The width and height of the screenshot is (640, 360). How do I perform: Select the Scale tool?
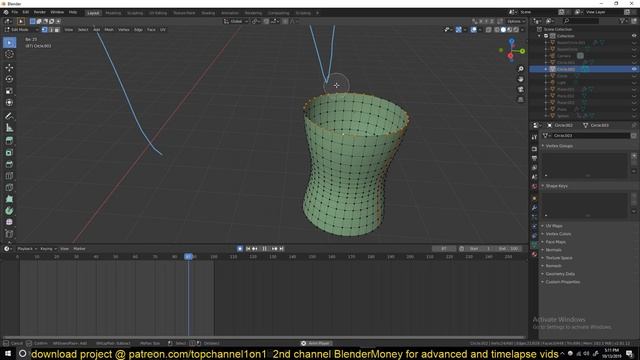(x=9, y=91)
